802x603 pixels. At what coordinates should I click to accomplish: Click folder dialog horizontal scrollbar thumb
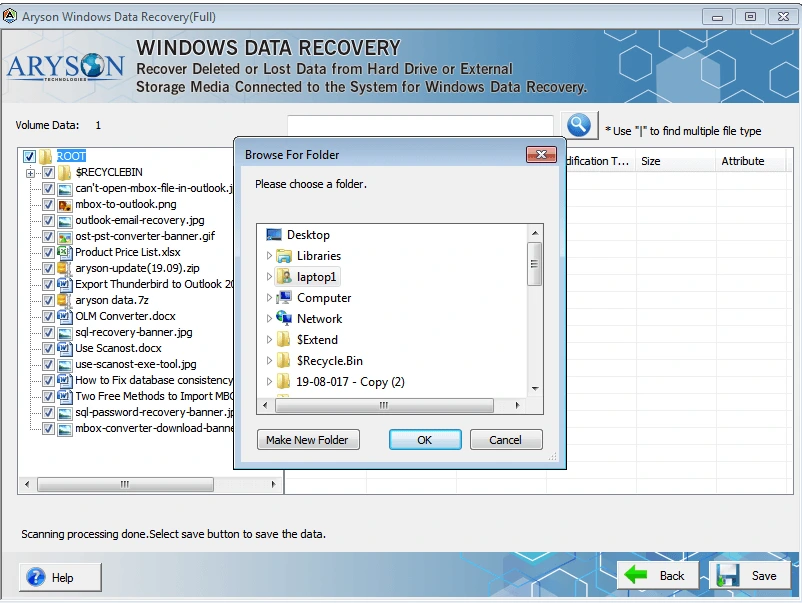pyautogui.click(x=384, y=405)
